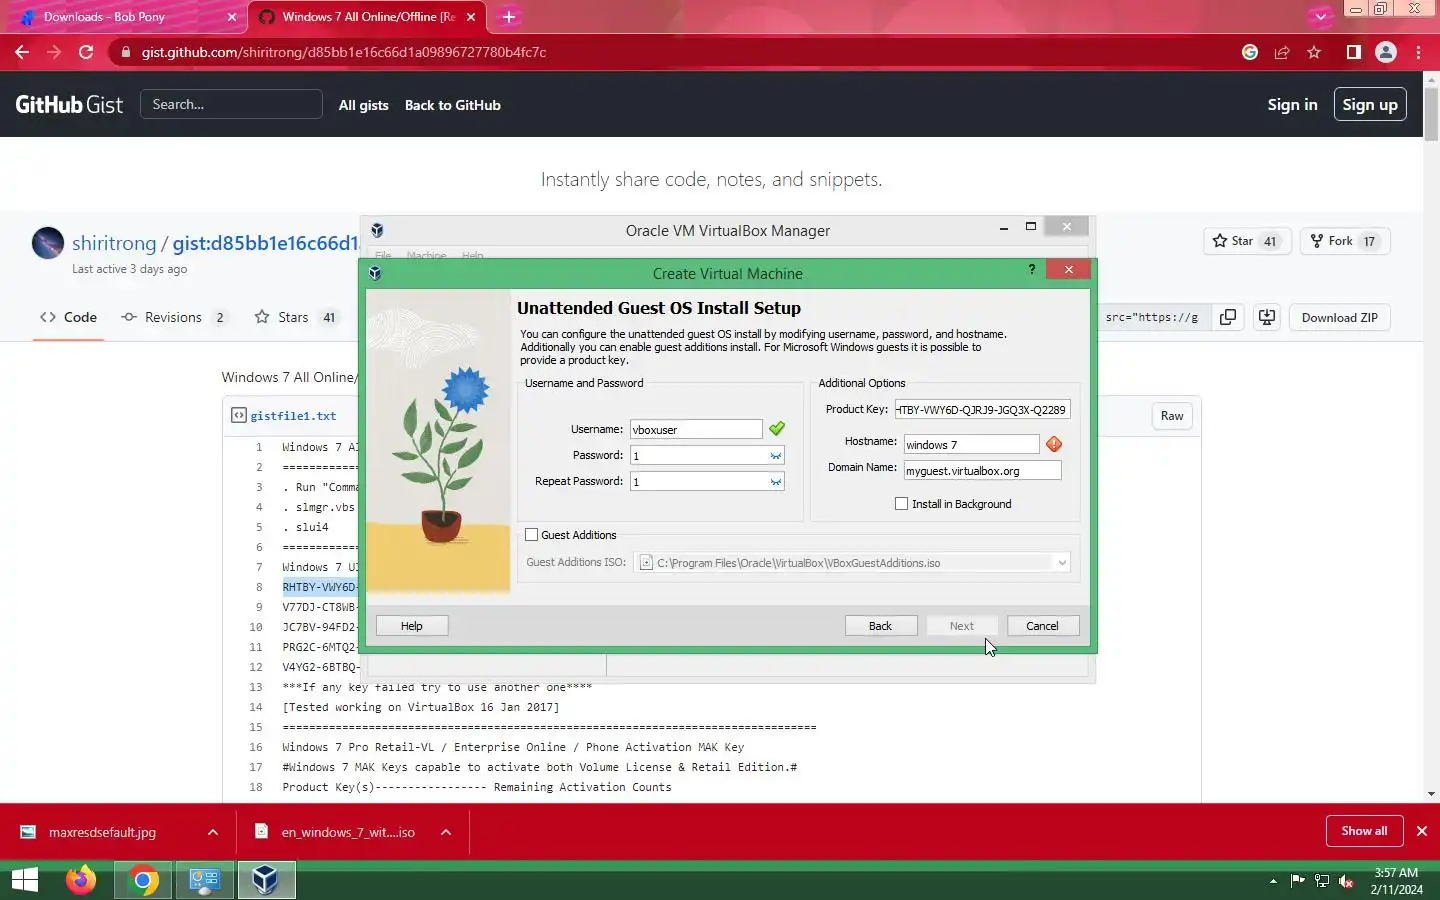Click GitHub Gist logo

click(69, 104)
